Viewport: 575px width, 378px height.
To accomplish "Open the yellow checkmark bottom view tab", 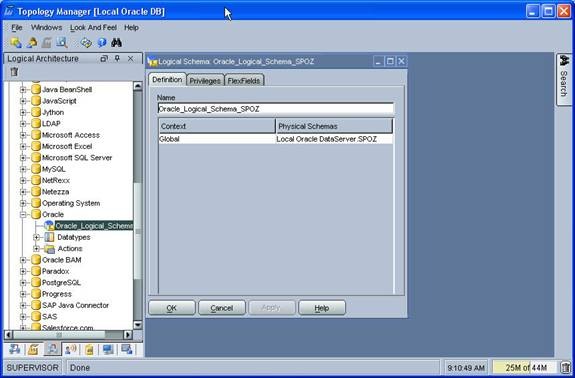I will click(x=33, y=349).
